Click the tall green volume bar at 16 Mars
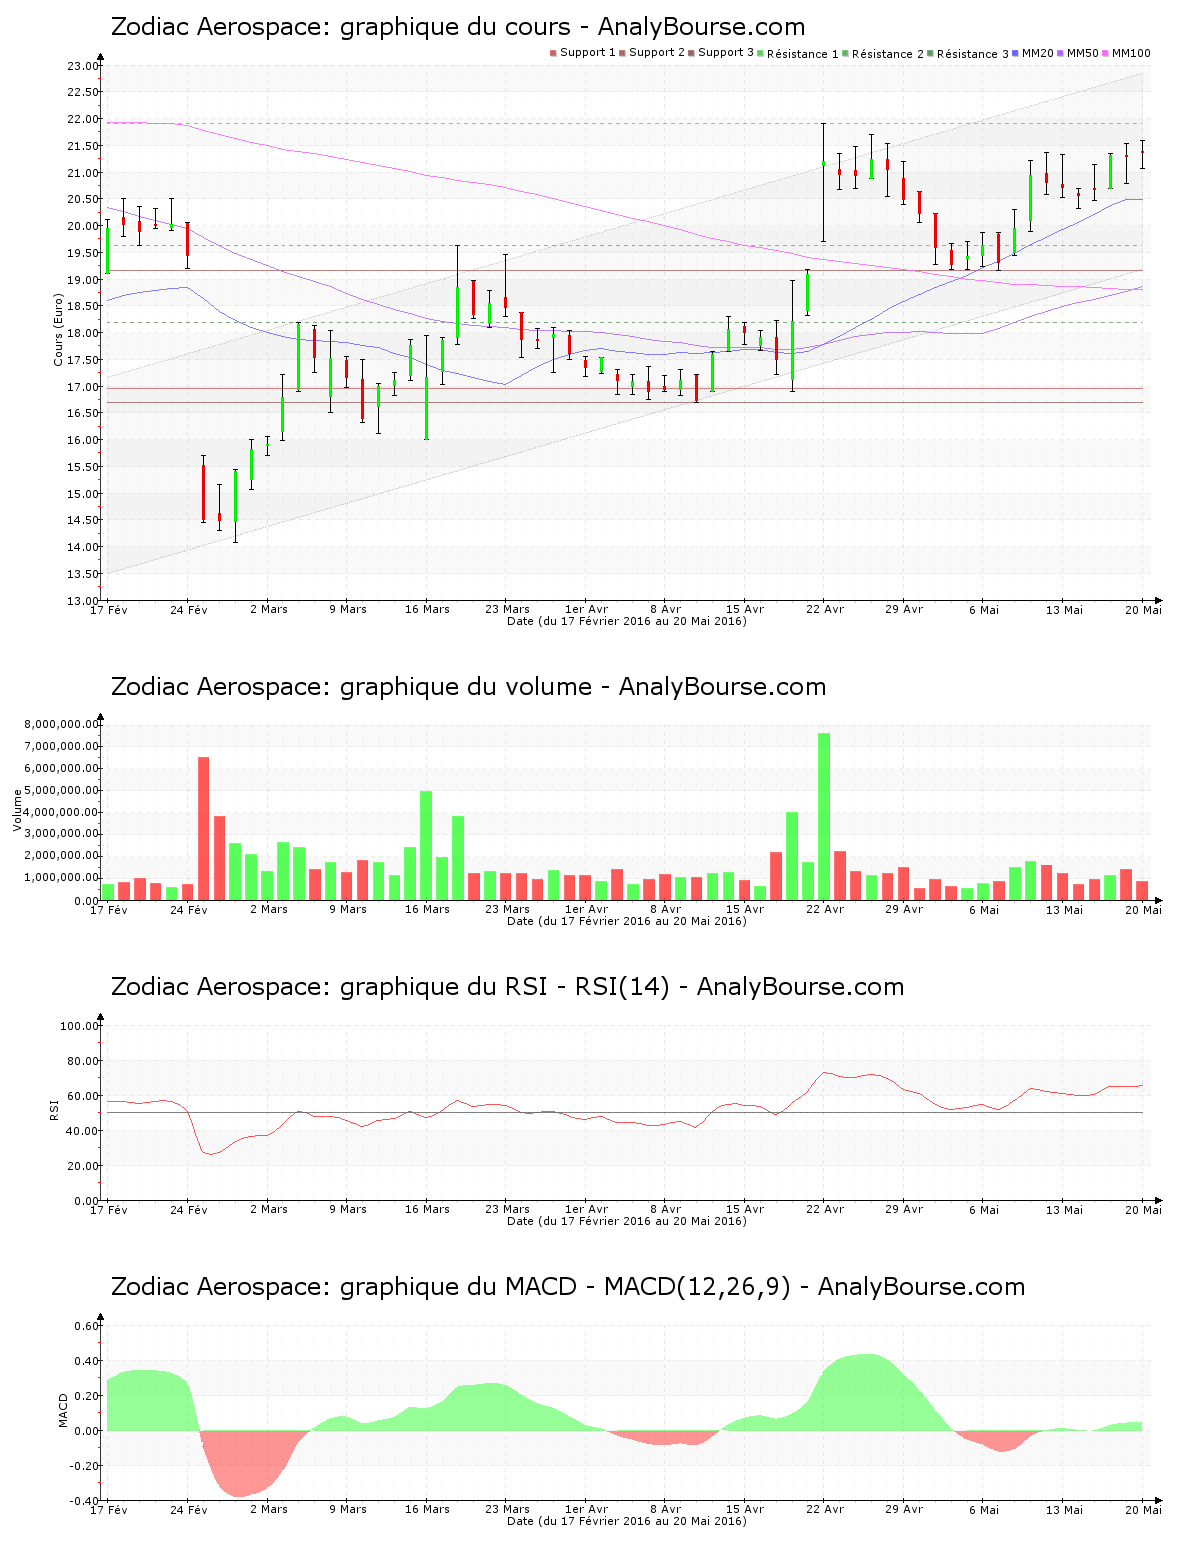Screen dimensions: 1200x1550 426,845
